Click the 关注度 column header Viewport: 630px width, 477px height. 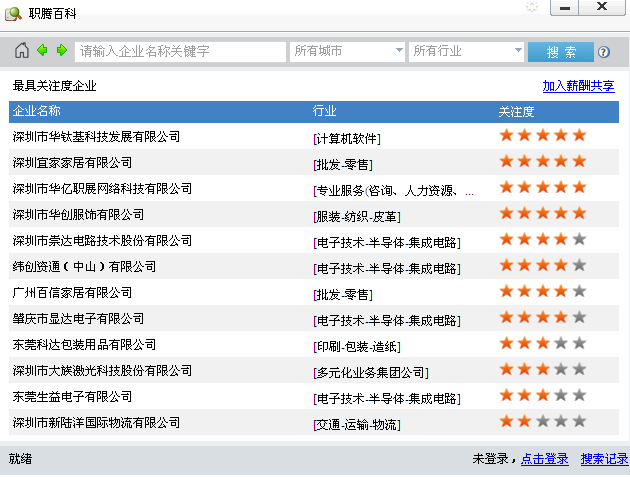coord(516,111)
